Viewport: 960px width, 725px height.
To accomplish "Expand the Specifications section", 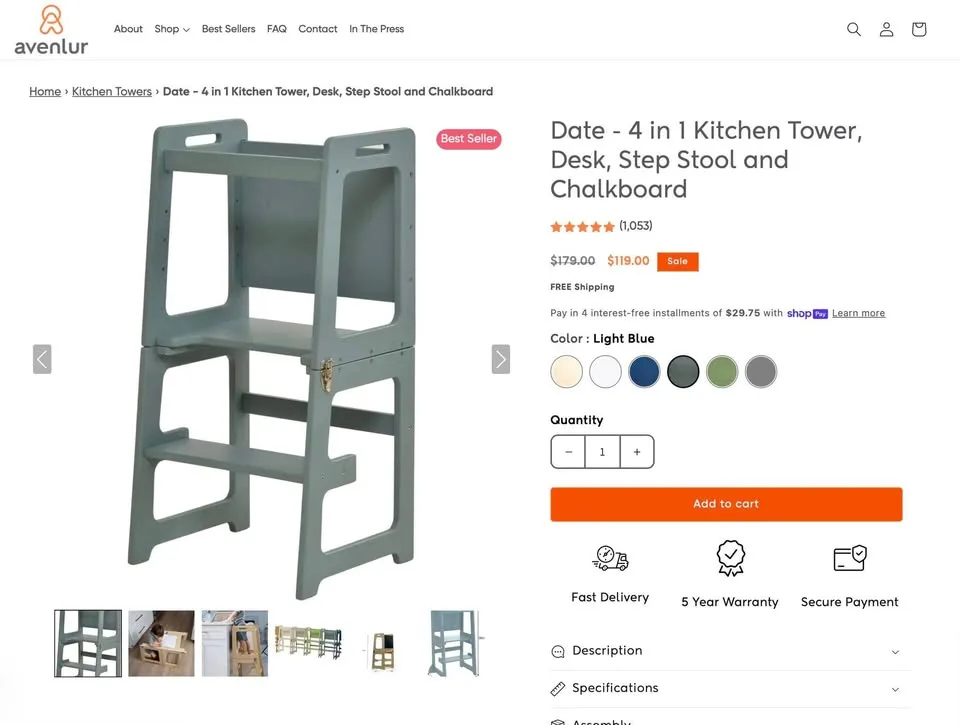I will 725,688.
